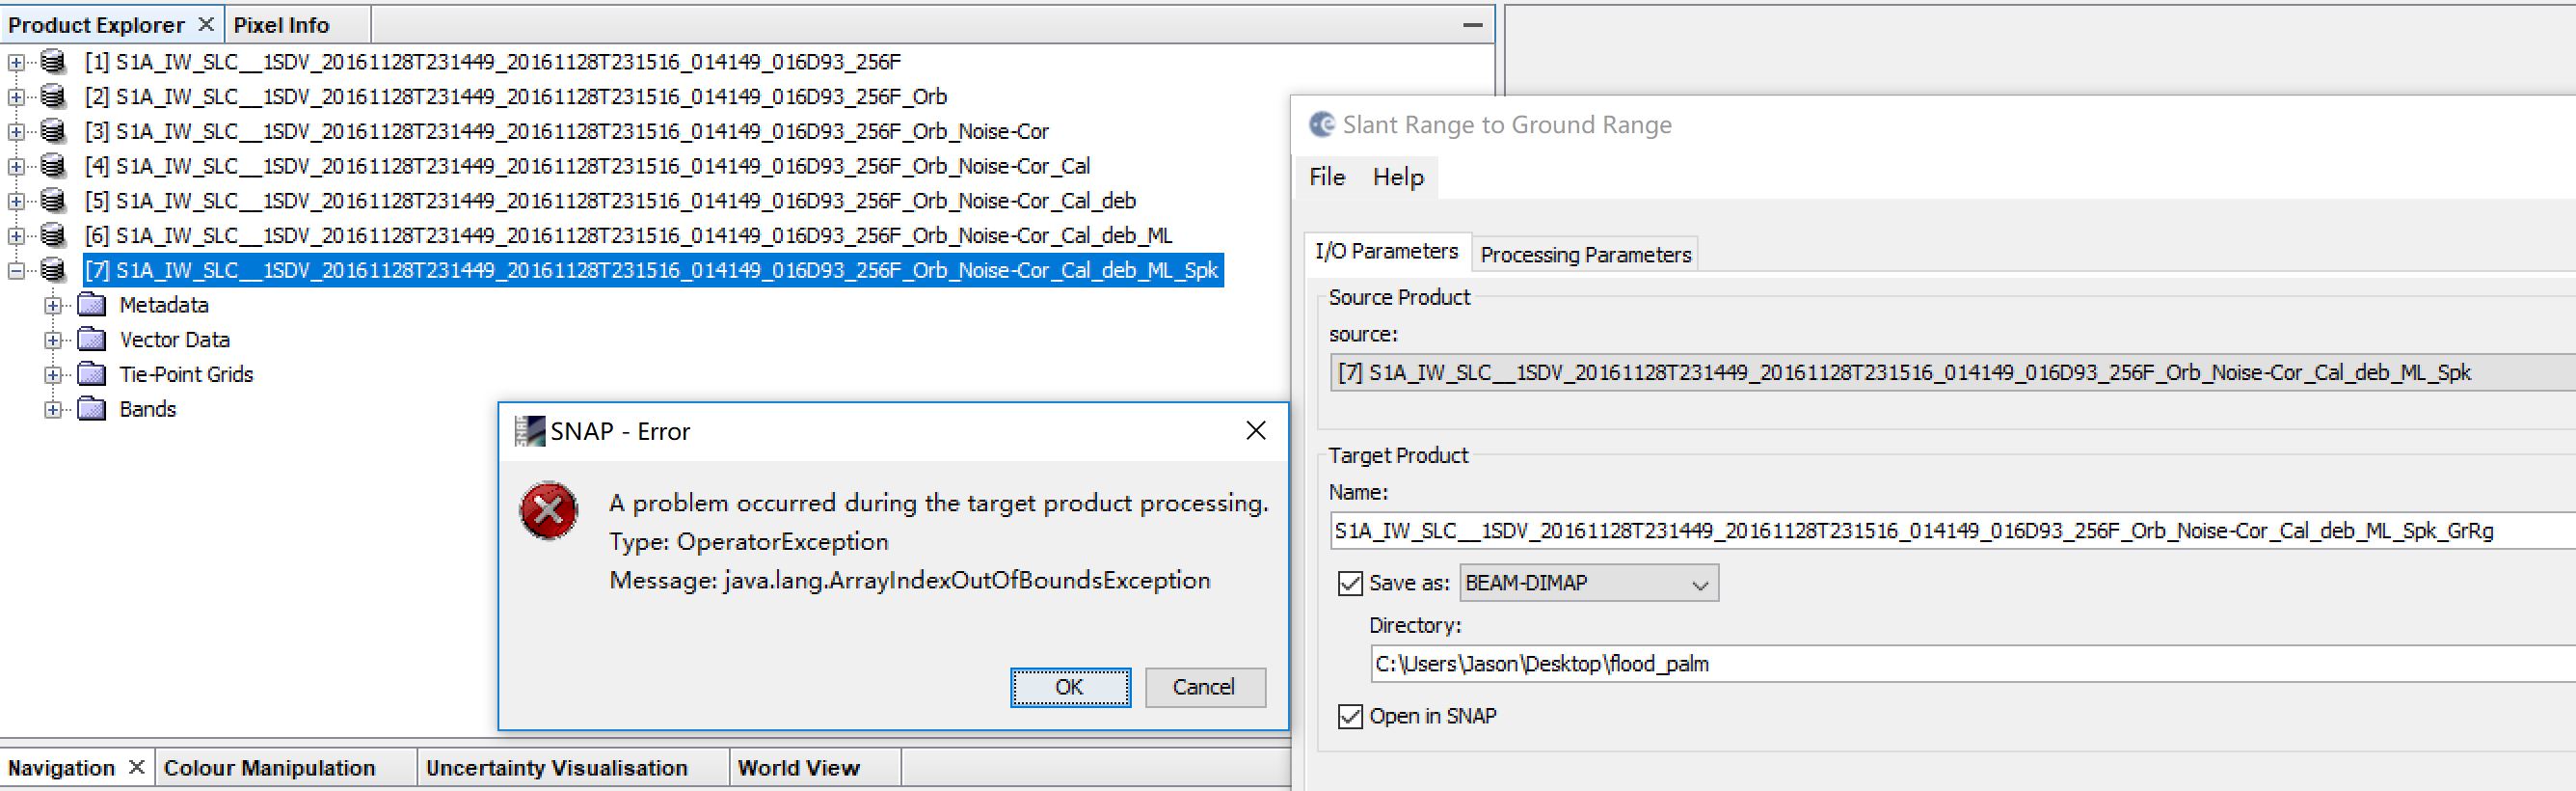Click the SNAP logo in error dialog title
The height and width of the screenshot is (791, 2576).
click(x=529, y=431)
